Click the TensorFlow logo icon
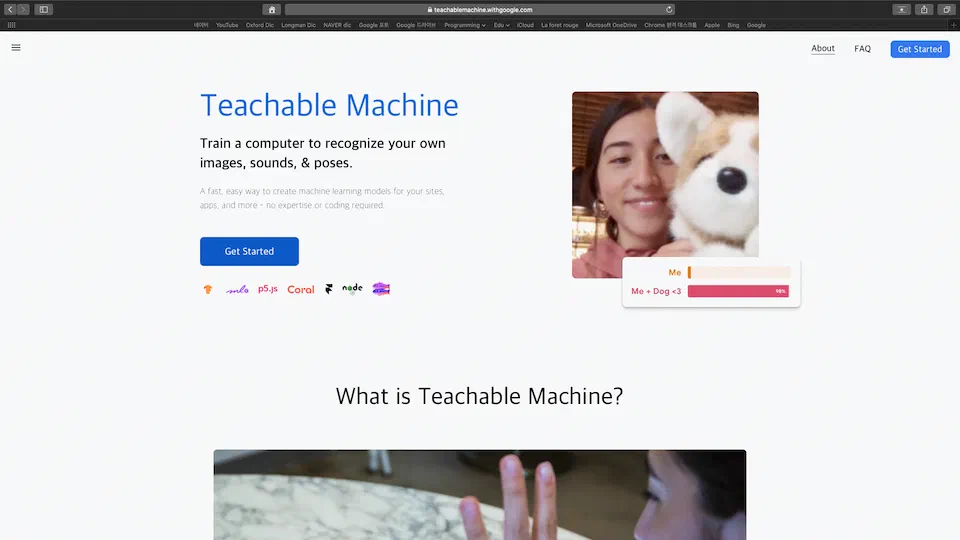This screenshot has height=540, width=960. coord(208,289)
